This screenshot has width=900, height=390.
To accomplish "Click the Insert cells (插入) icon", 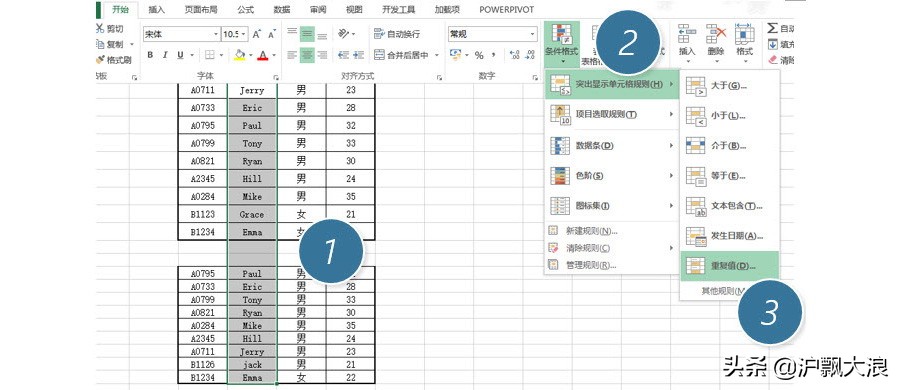I will tap(686, 34).
